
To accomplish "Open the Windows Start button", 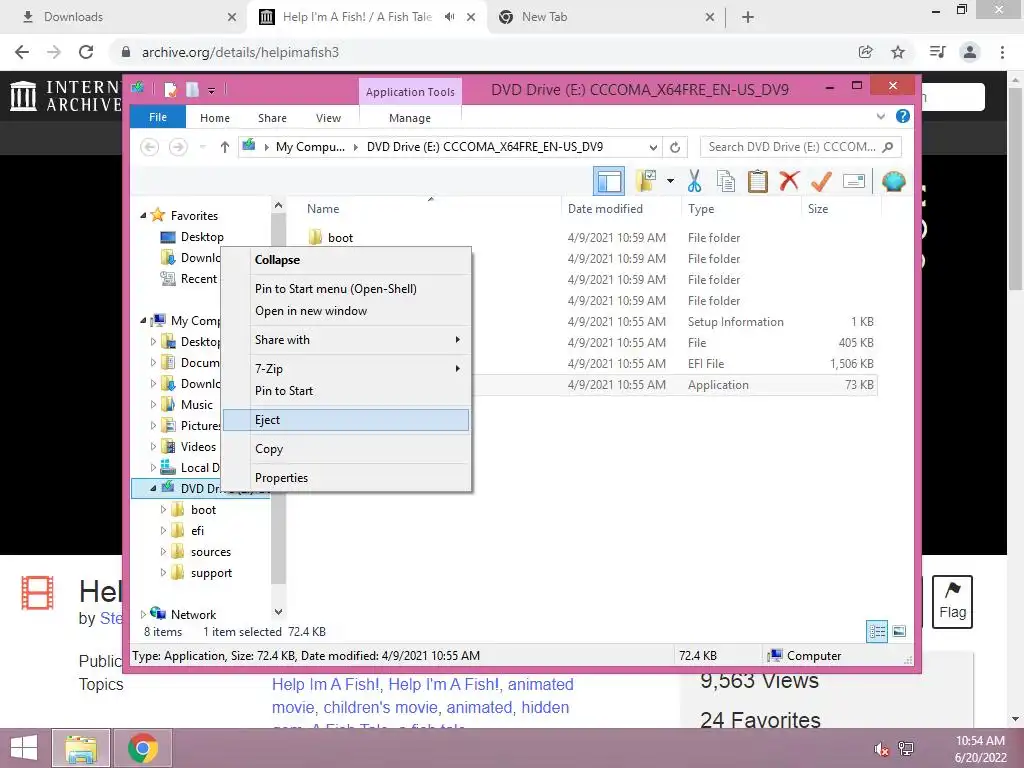I will 24,748.
